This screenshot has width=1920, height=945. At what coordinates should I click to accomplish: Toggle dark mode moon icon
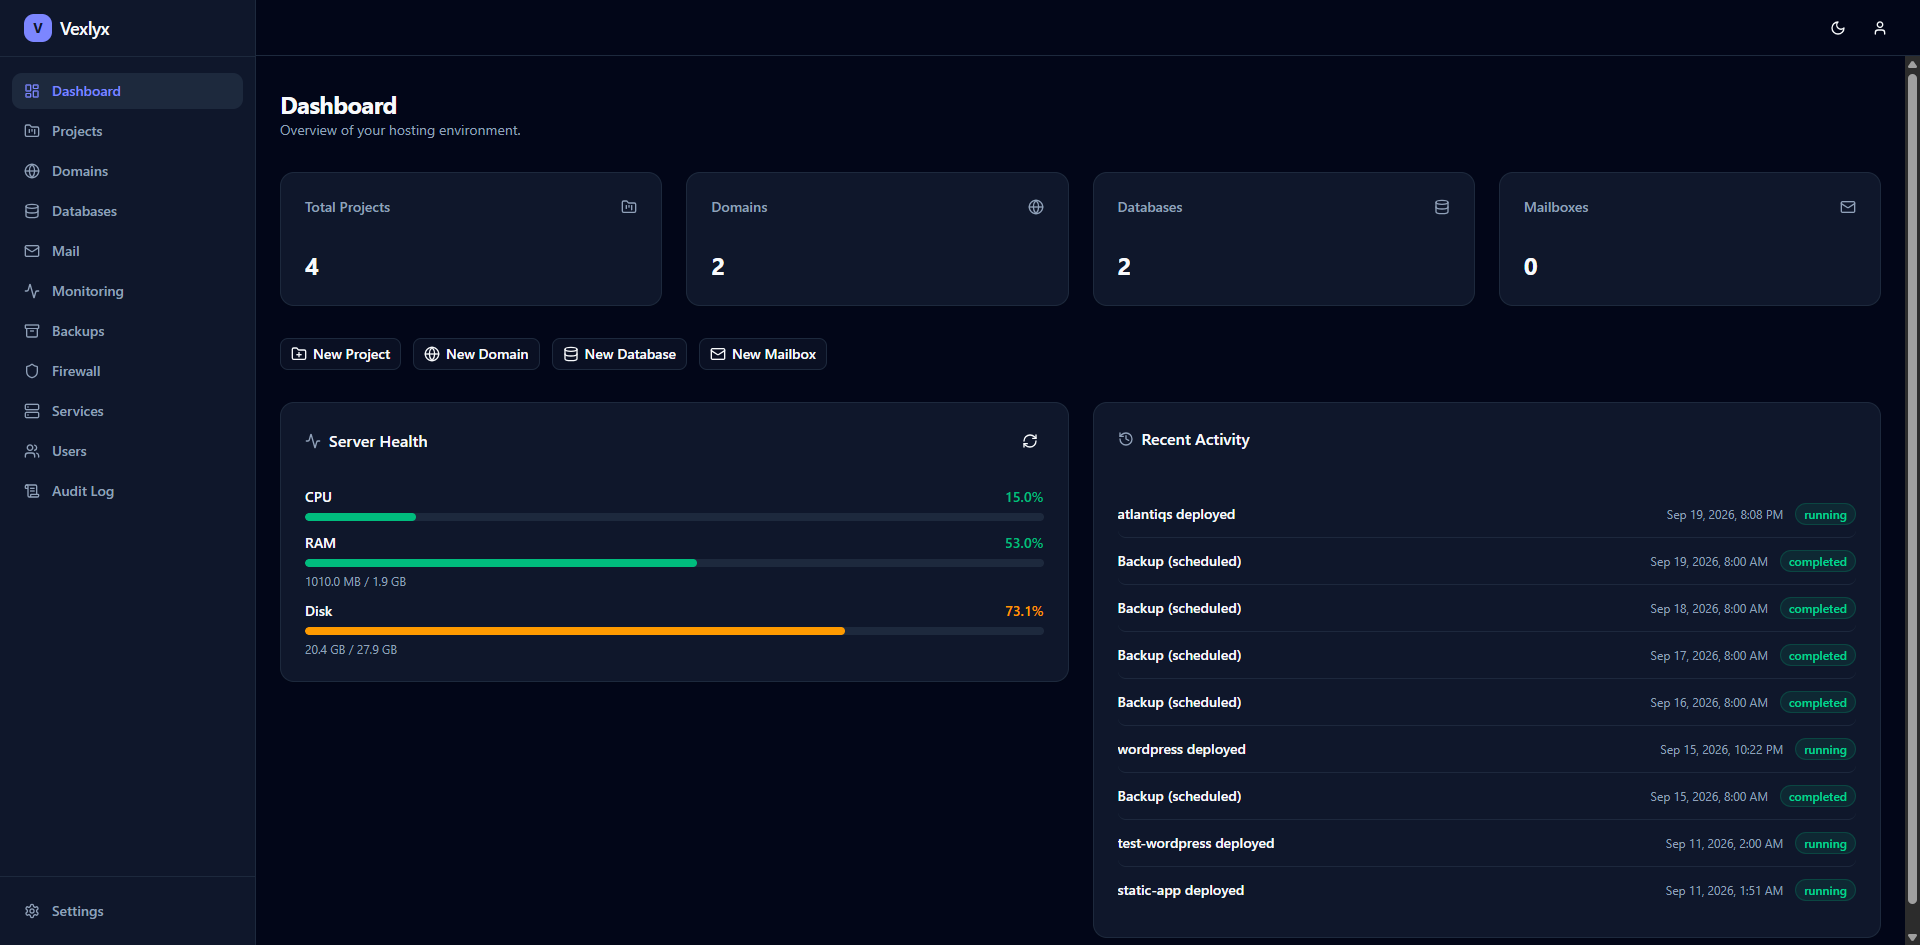[x=1838, y=28]
